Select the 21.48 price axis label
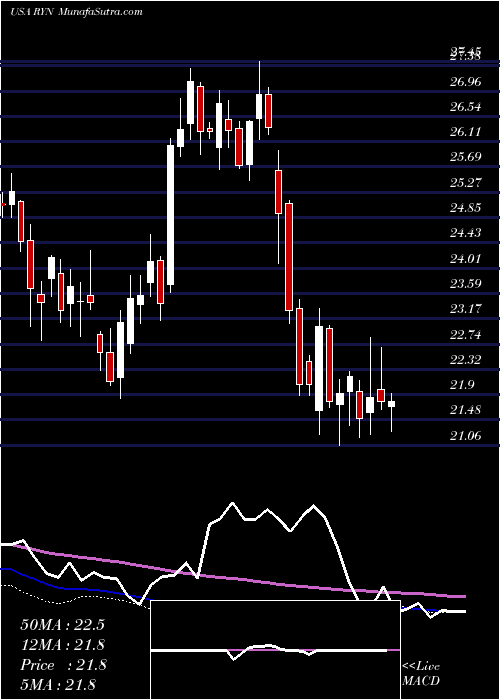The height and width of the screenshot is (700, 500). point(465,410)
